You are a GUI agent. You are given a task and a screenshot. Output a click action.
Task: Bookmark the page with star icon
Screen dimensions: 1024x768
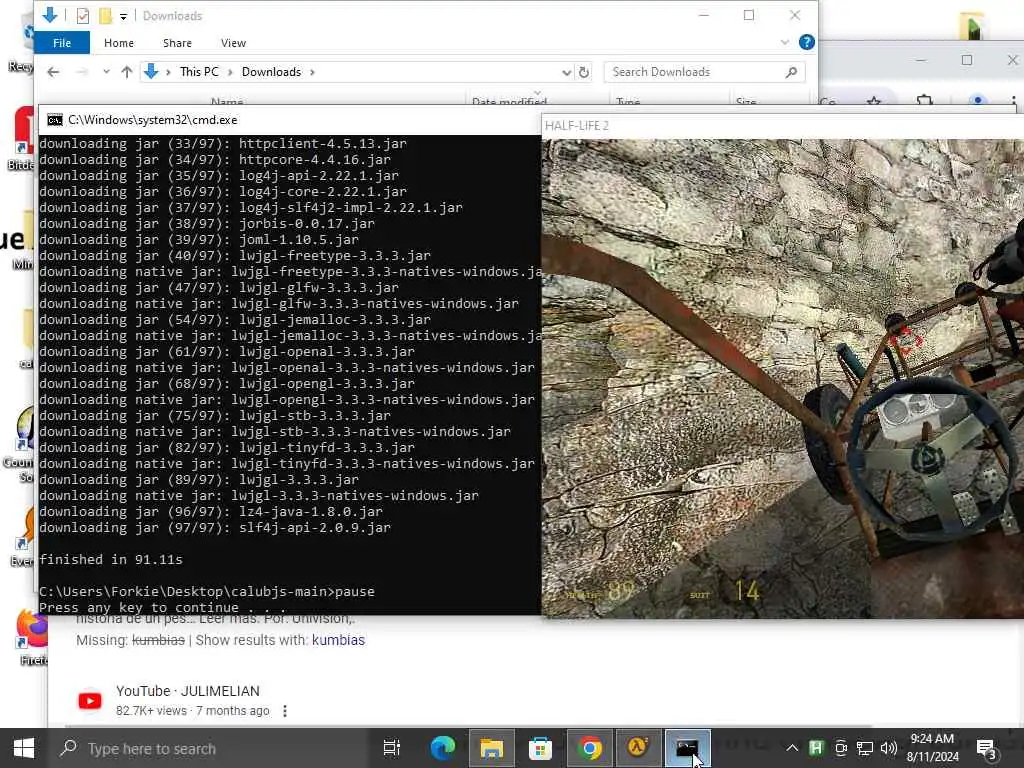coord(874,101)
